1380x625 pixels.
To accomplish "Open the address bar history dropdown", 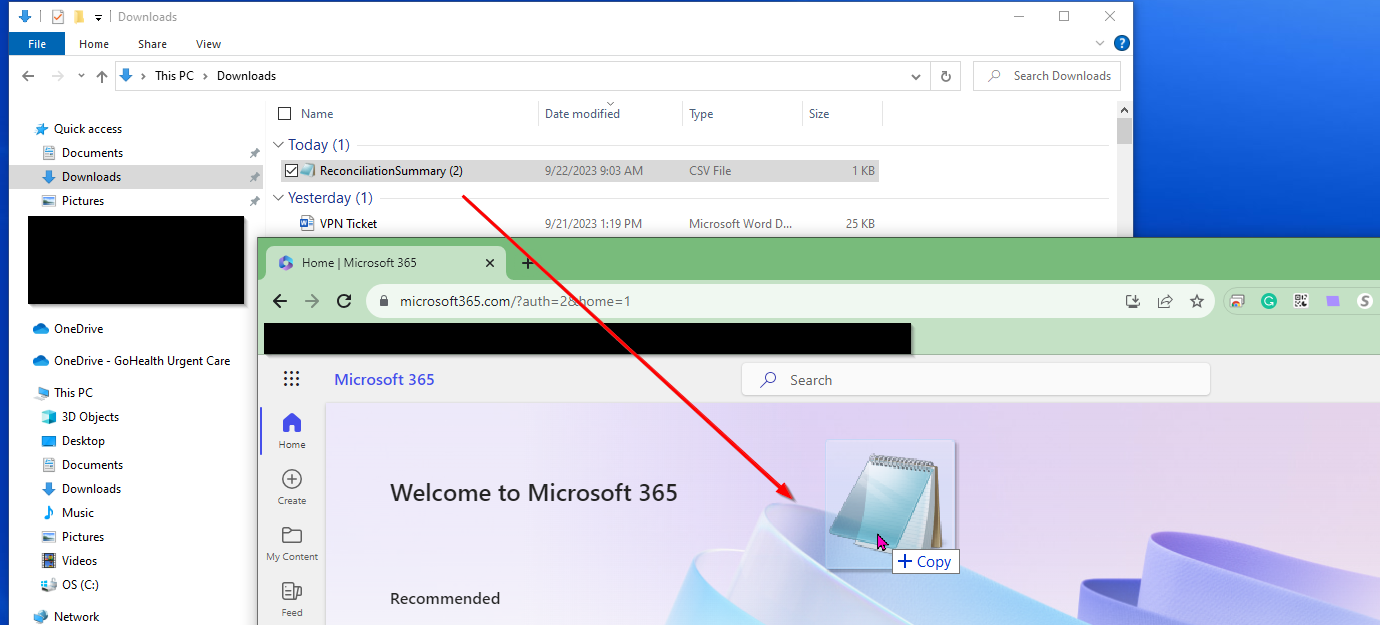I will pyautogui.click(x=916, y=76).
